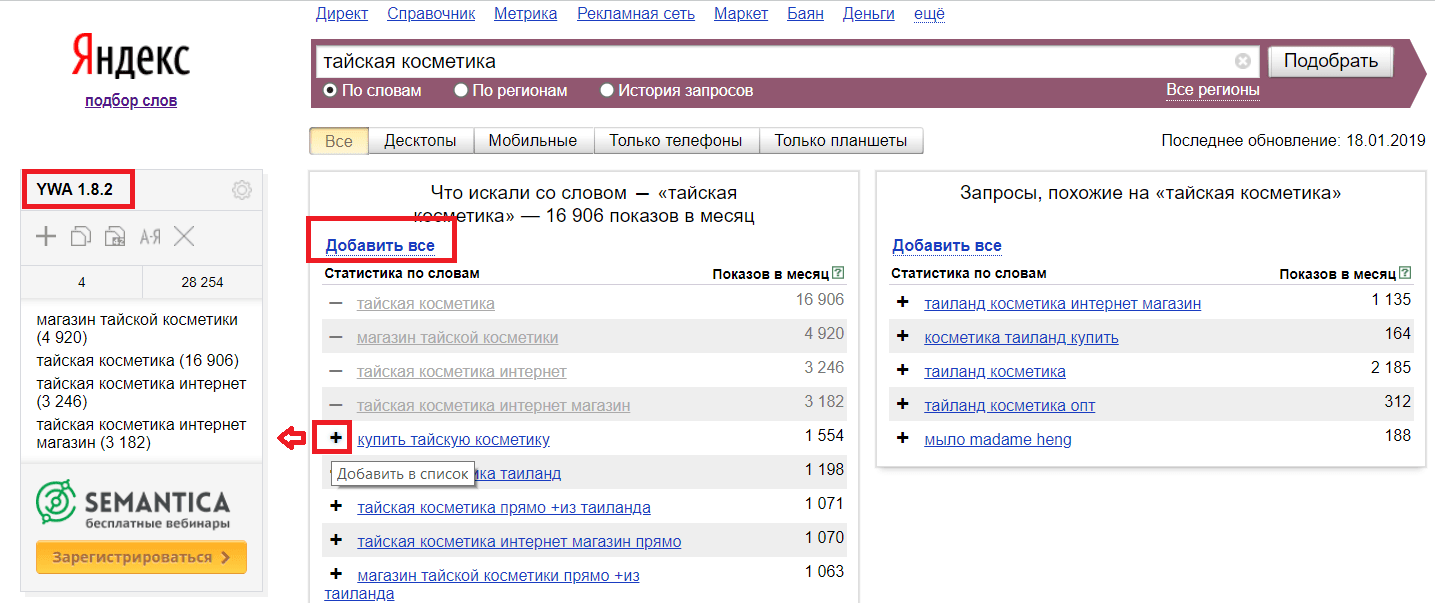Click the Semantica webinars banner logo
Image resolution: width=1435 pixels, height=603 pixels.
[x=133, y=504]
